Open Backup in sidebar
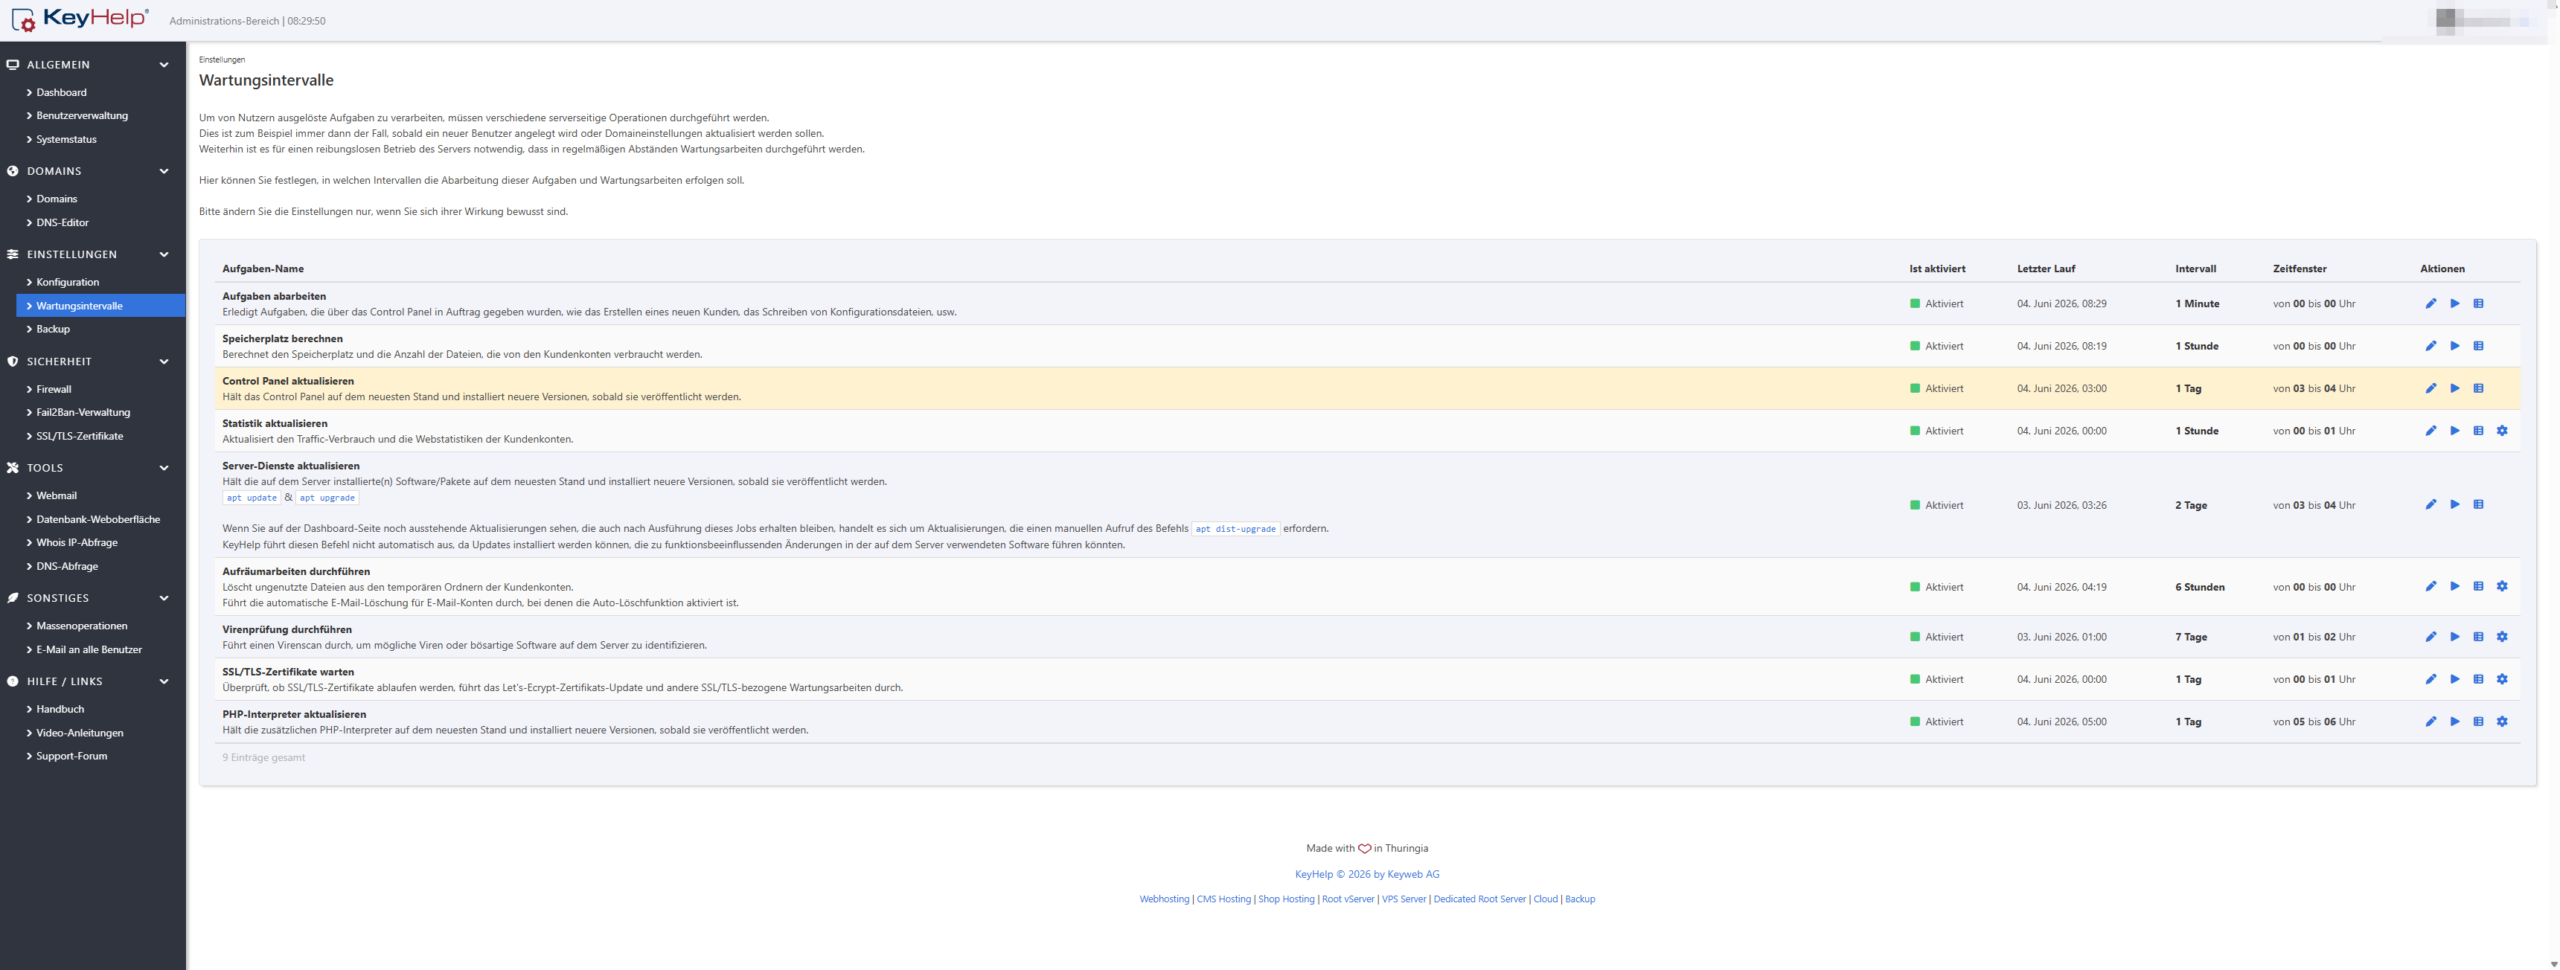The image size is (2560, 970). point(53,329)
